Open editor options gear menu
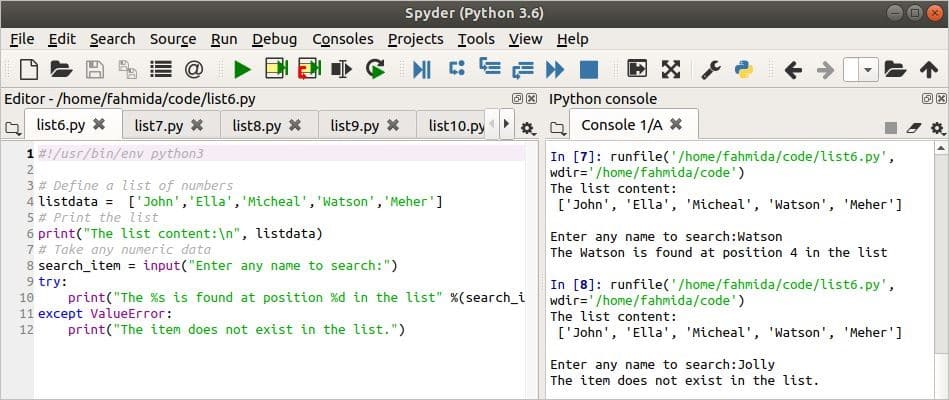Viewport: 949px width, 400px height. point(528,128)
